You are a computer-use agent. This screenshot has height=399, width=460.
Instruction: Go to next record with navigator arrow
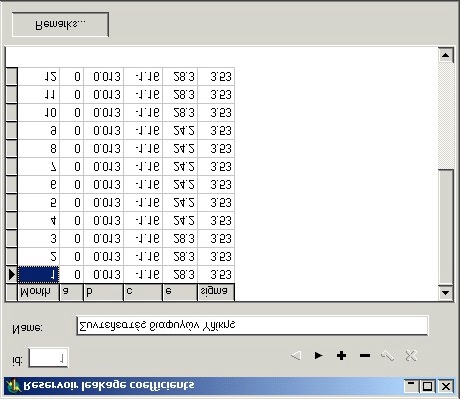pyautogui.click(x=318, y=356)
